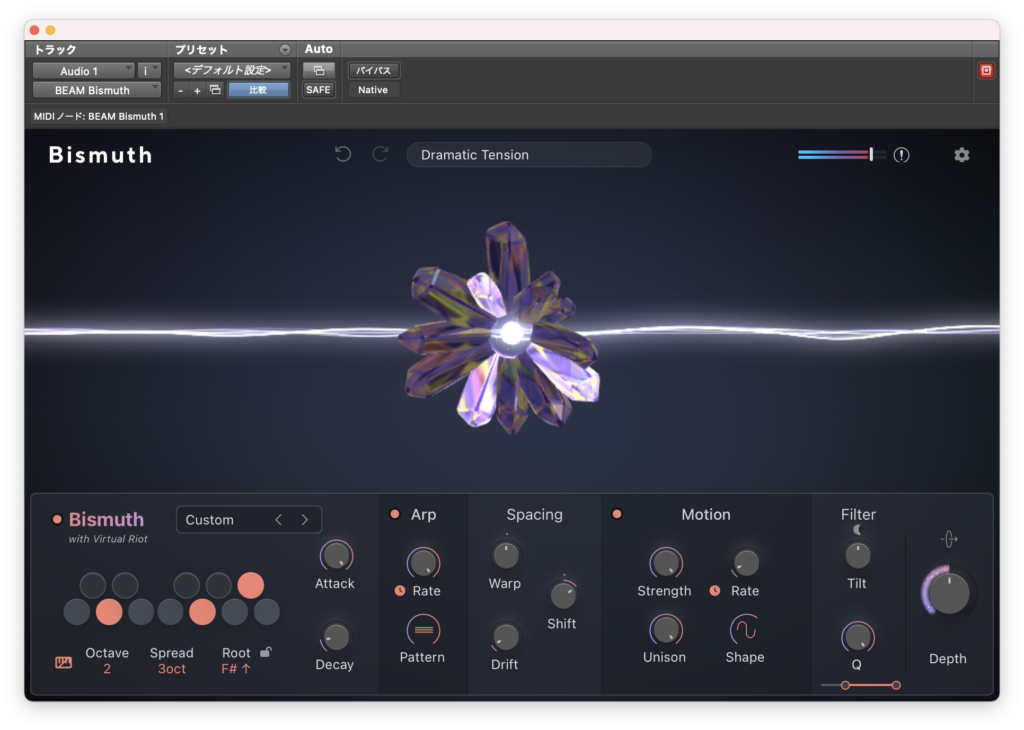Click the undo arrow icon
Image resolution: width=1024 pixels, height=730 pixels.
coord(343,154)
